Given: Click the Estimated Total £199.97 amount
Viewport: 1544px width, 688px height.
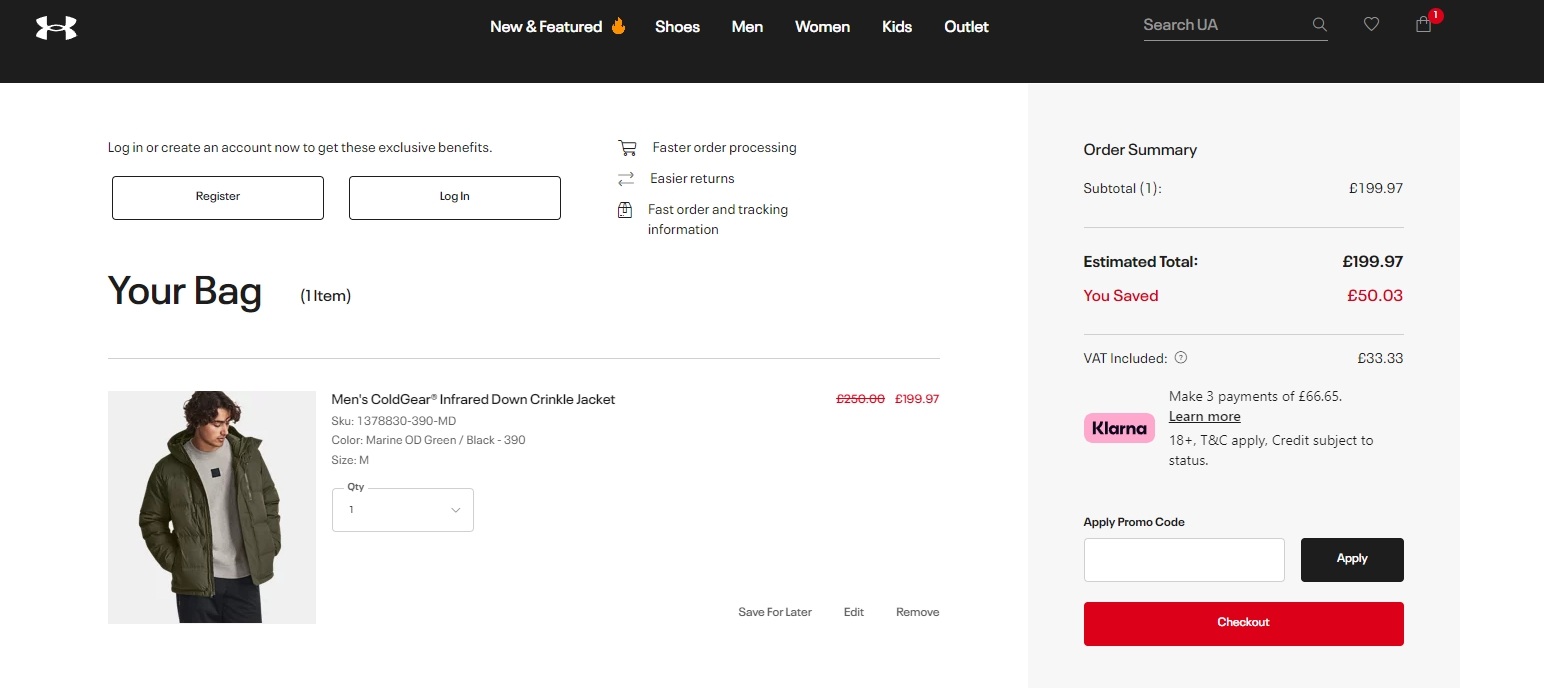Looking at the screenshot, I should coord(1373,262).
